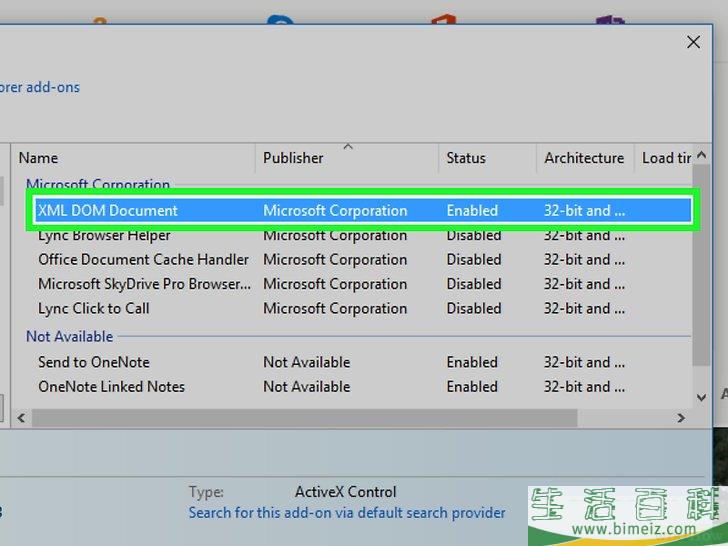Select Microsoft SkyDrive Pro Browser add-on
The image size is (728, 546).
363,284
